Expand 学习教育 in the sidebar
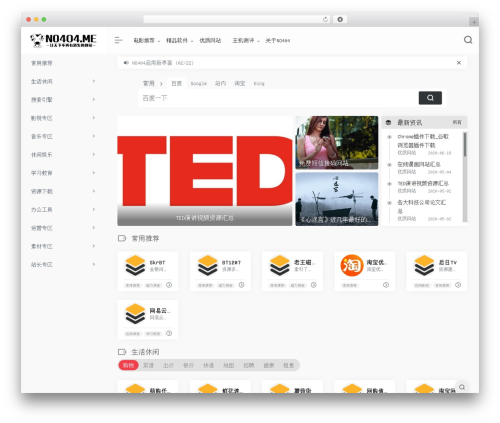500x423 pixels. [63, 173]
